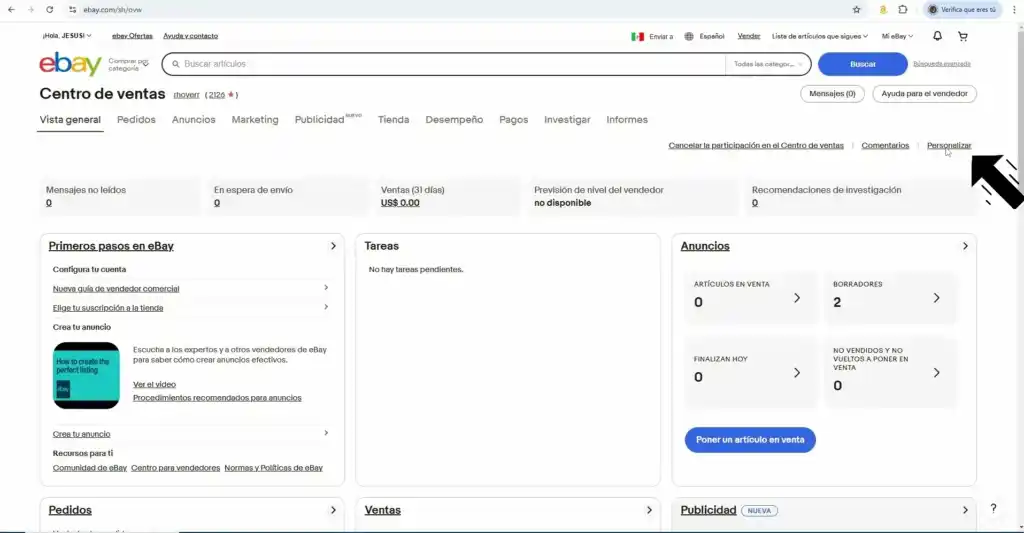1024x533 pixels.
Task: Select the Vista general tab
Action: (70, 120)
